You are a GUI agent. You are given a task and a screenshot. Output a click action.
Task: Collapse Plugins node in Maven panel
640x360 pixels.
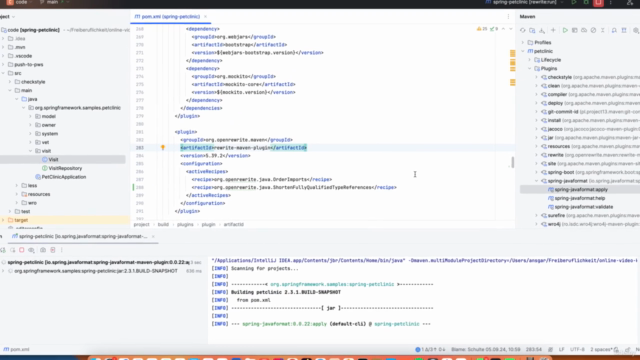[530, 69]
